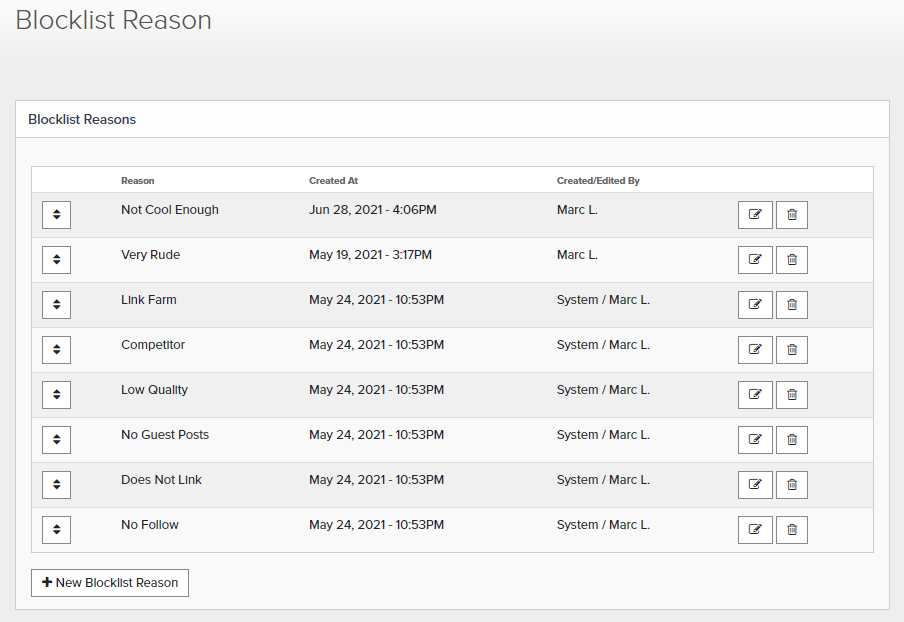
Task: Click reorder handle for Link Farm
Action: tap(56, 304)
